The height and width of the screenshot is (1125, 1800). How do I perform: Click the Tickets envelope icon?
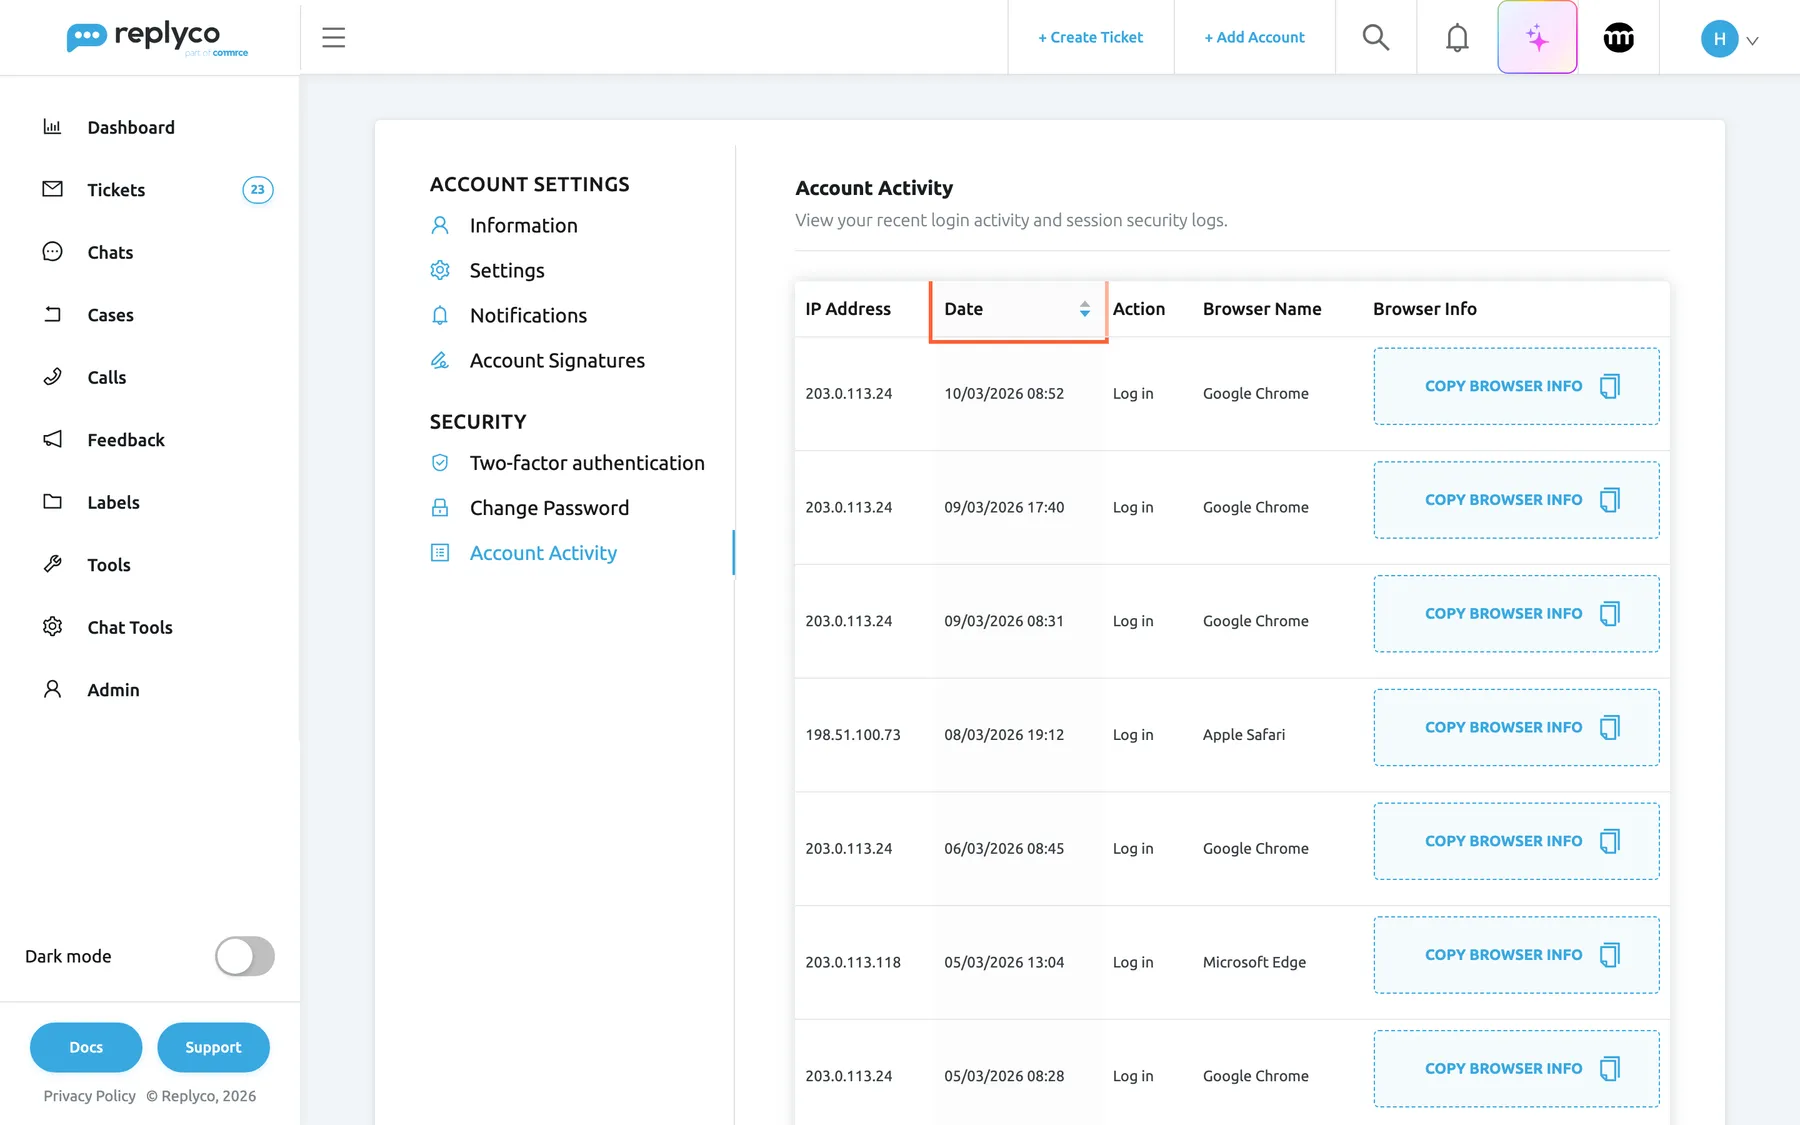[52, 189]
